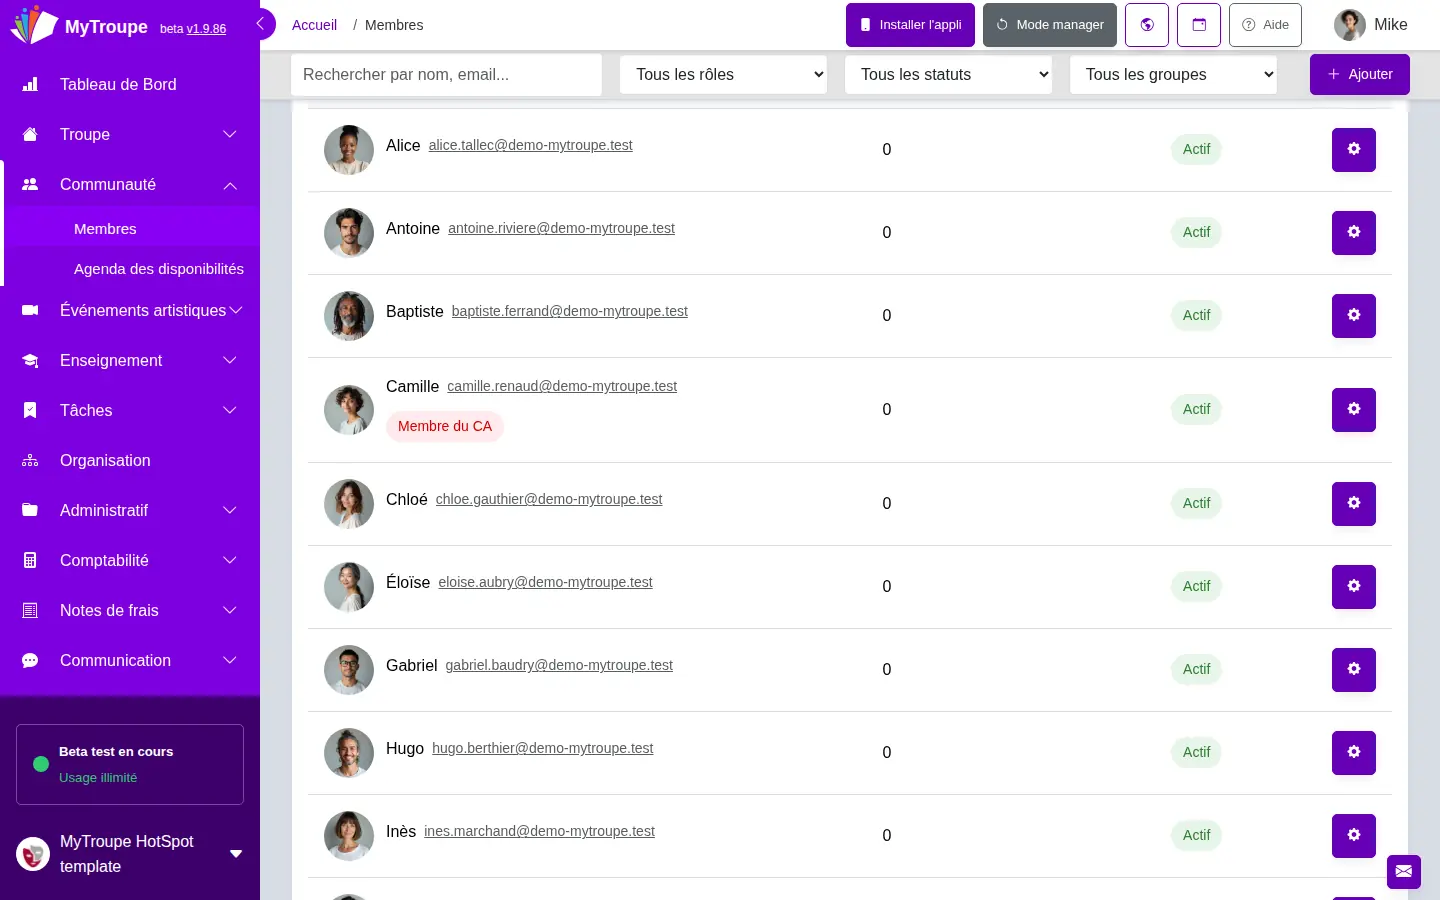Click Alice's avatar photo
The image size is (1440, 900).
[349, 150]
